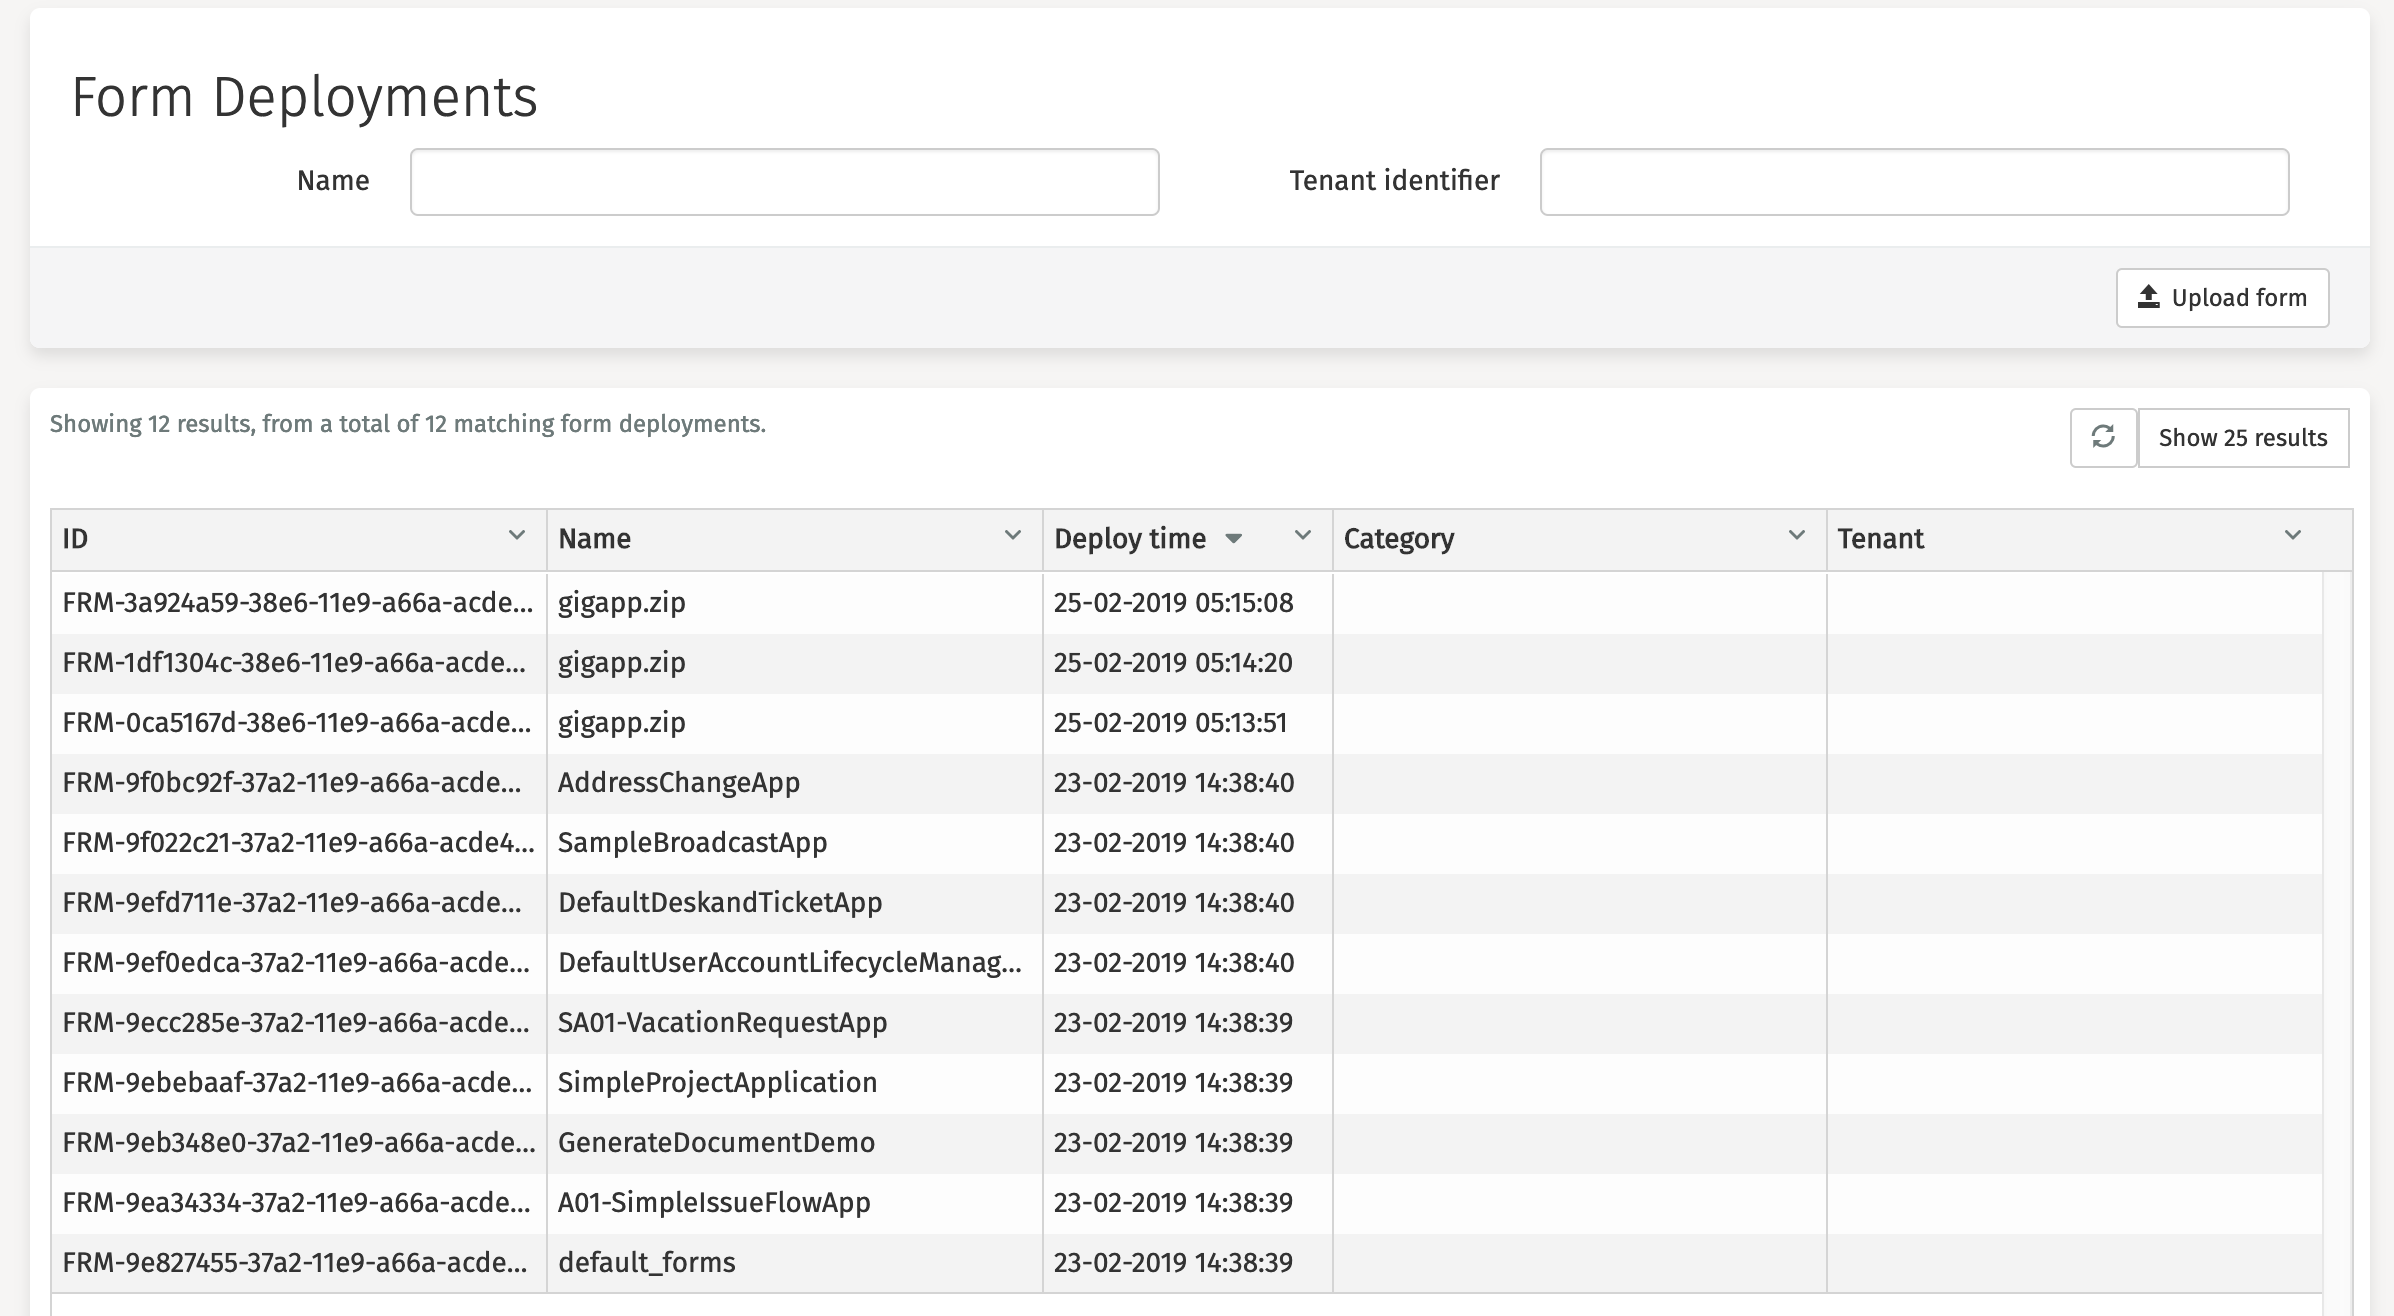Image resolution: width=2394 pixels, height=1316 pixels.
Task: Select the AddressChangeApp deployment row
Action: (679, 783)
